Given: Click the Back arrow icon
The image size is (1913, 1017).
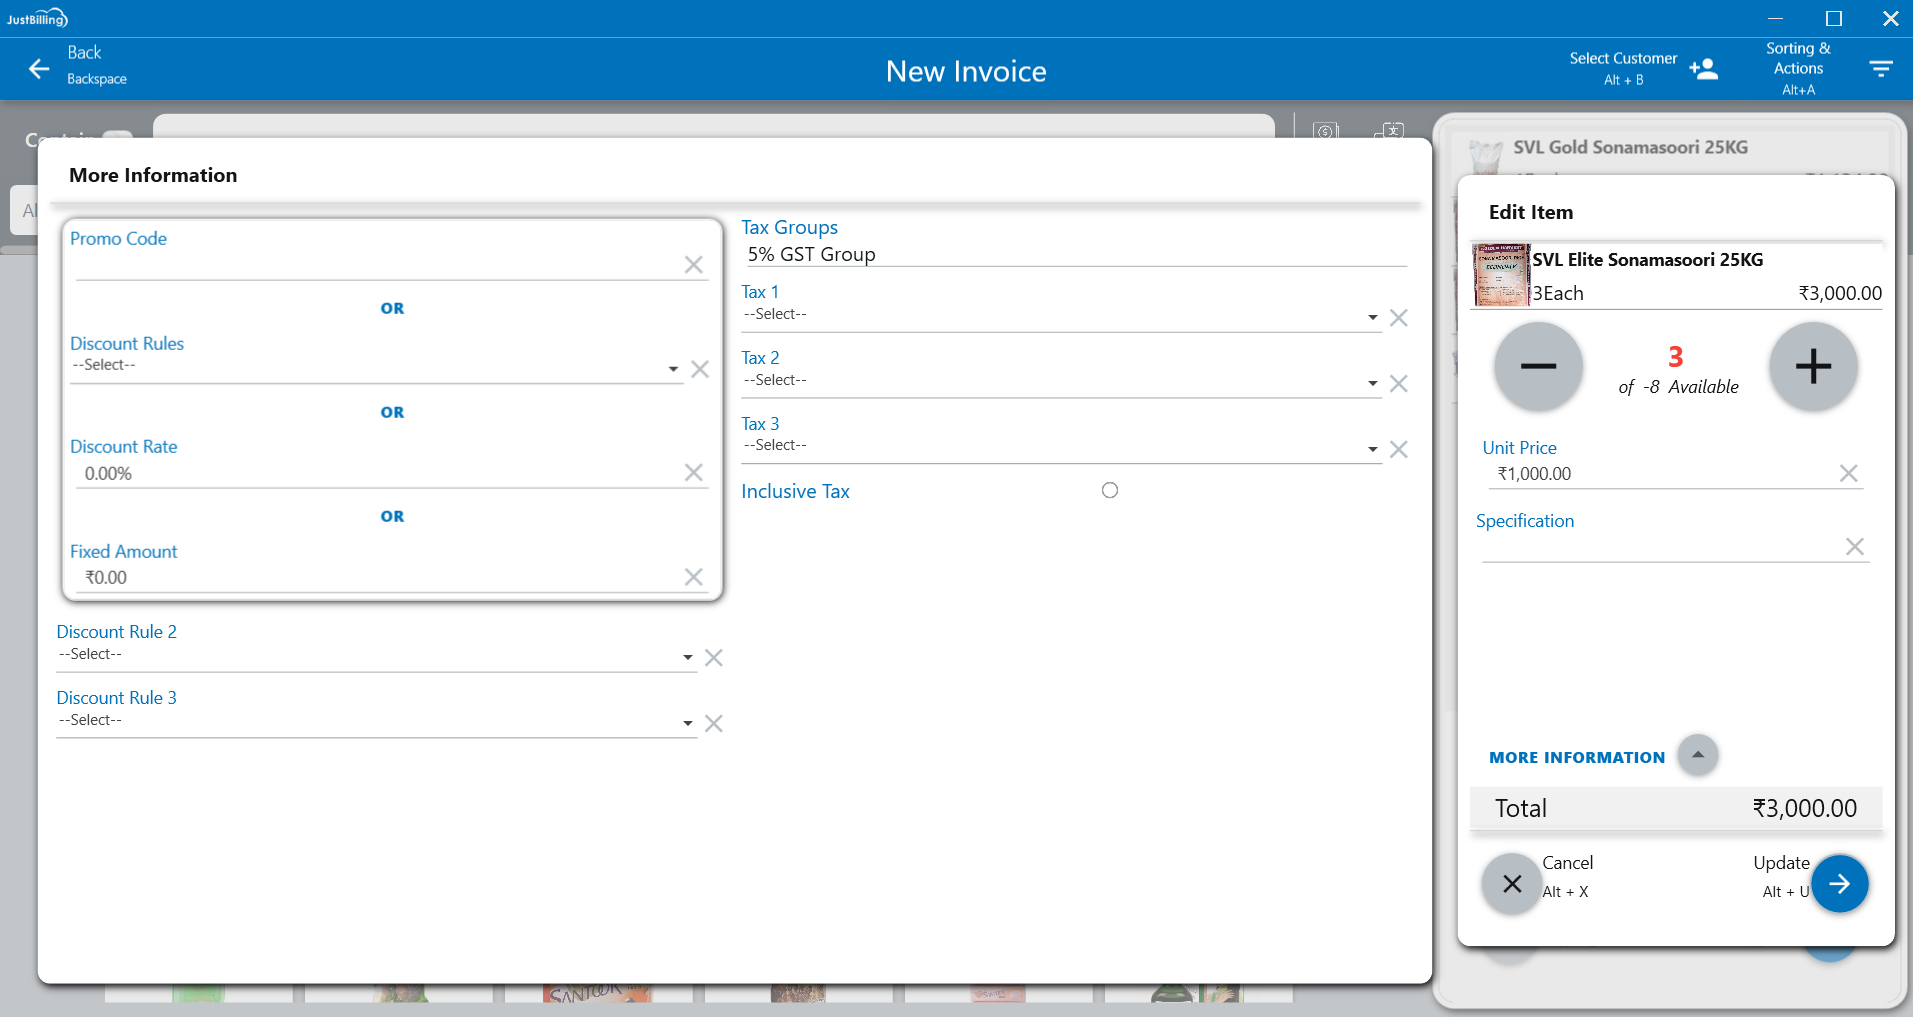Looking at the screenshot, I should coord(39,69).
